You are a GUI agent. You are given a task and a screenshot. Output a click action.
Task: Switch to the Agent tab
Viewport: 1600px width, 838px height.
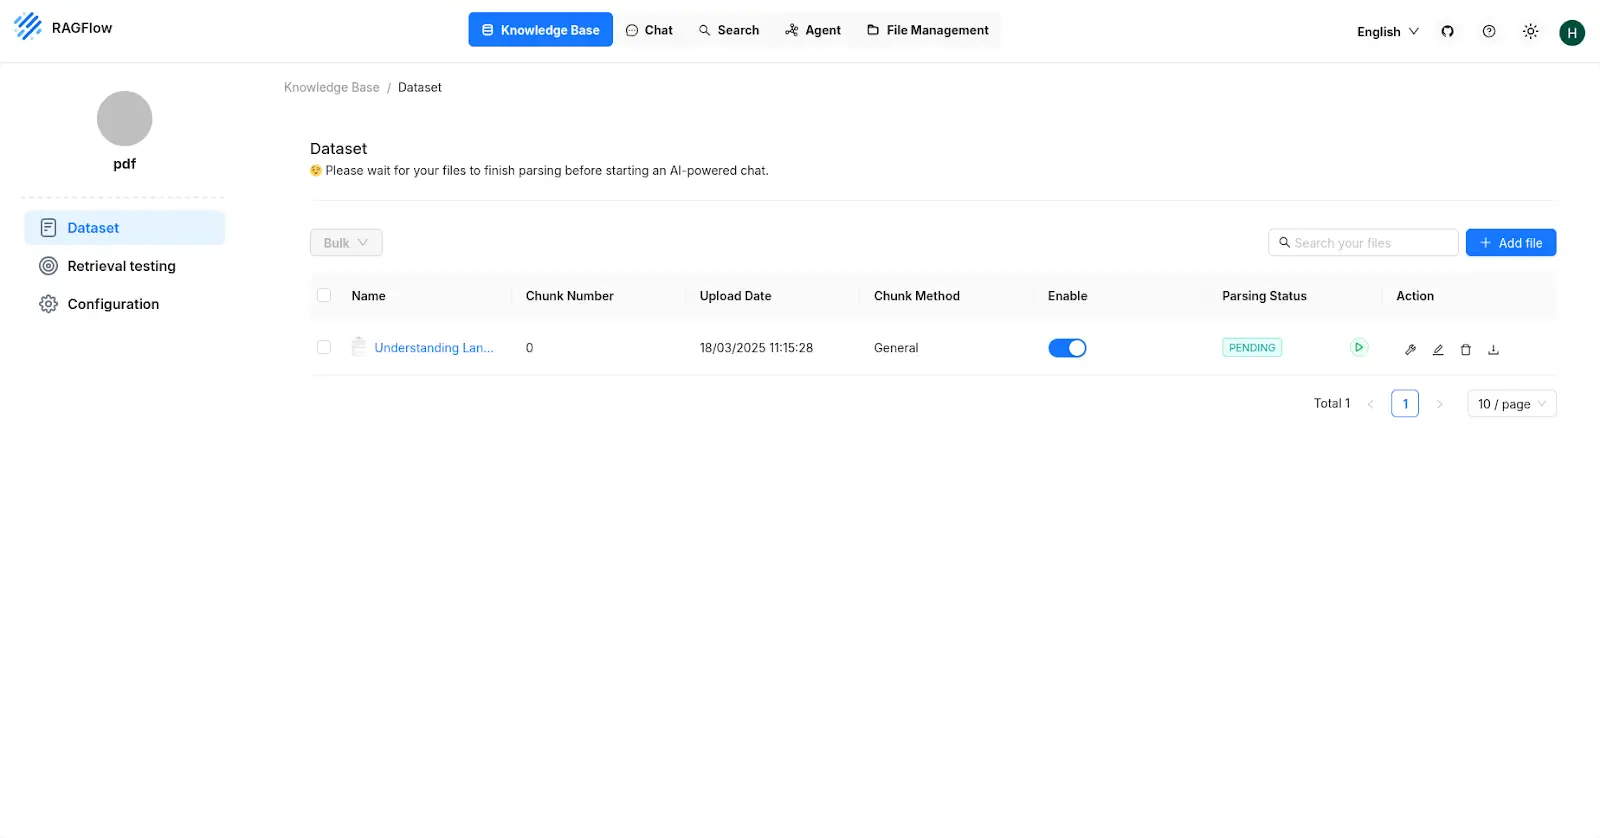[x=813, y=30]
